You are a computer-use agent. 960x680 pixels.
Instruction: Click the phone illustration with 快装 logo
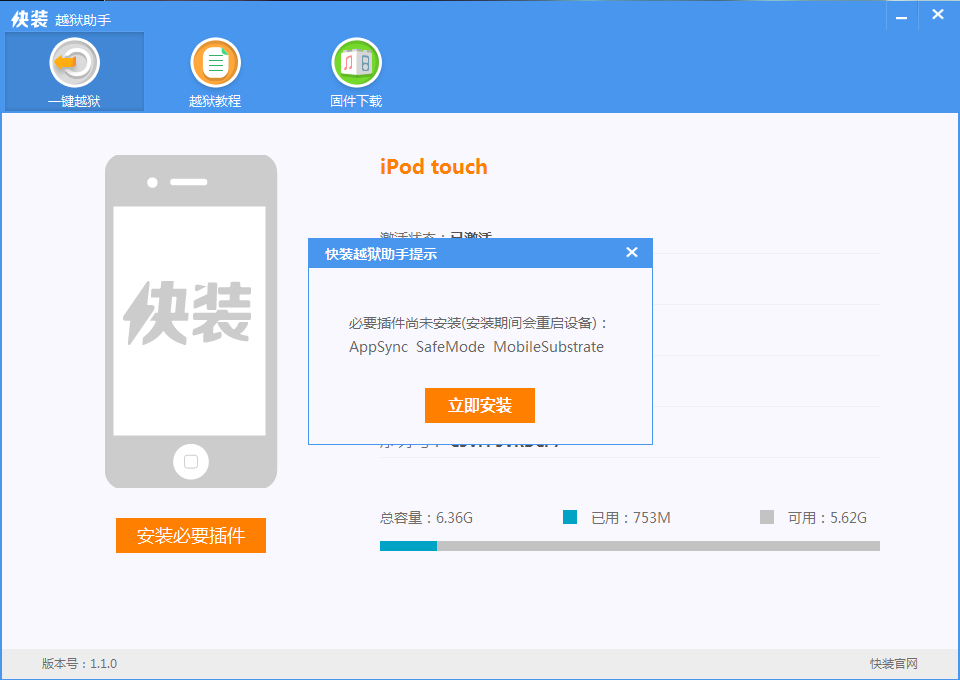[191, 321]
